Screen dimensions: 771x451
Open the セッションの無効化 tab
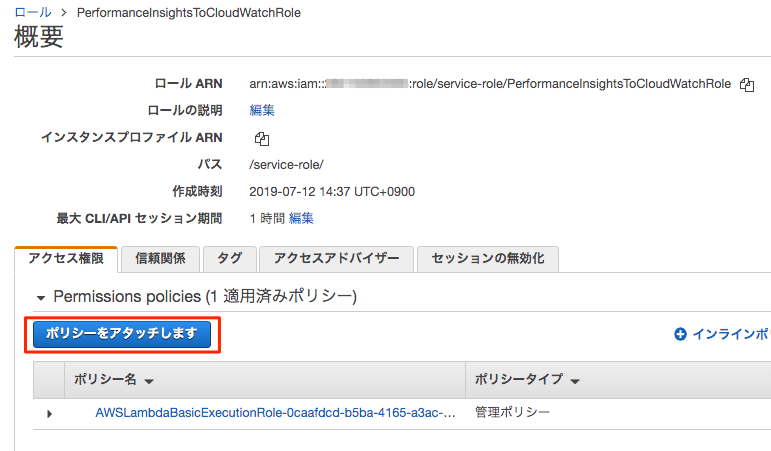[488, 259]
